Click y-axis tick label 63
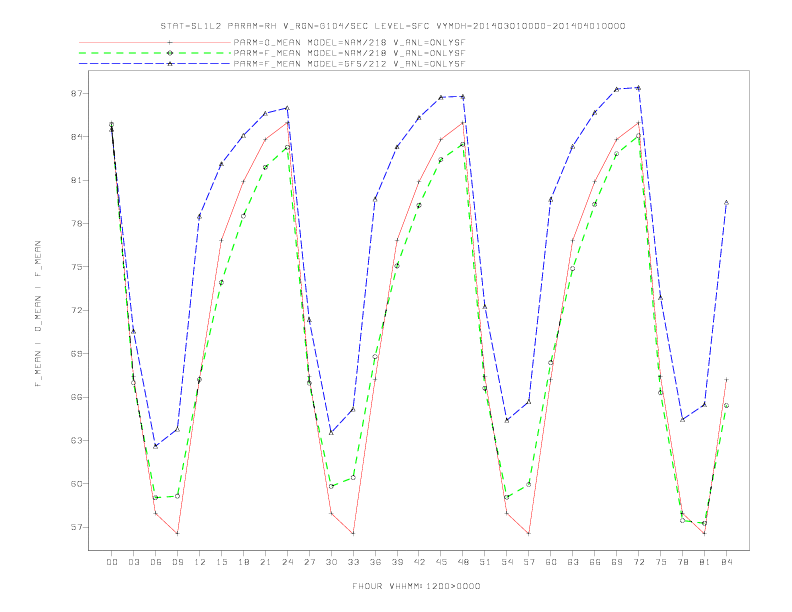792x612 pixels. [76, 440]
